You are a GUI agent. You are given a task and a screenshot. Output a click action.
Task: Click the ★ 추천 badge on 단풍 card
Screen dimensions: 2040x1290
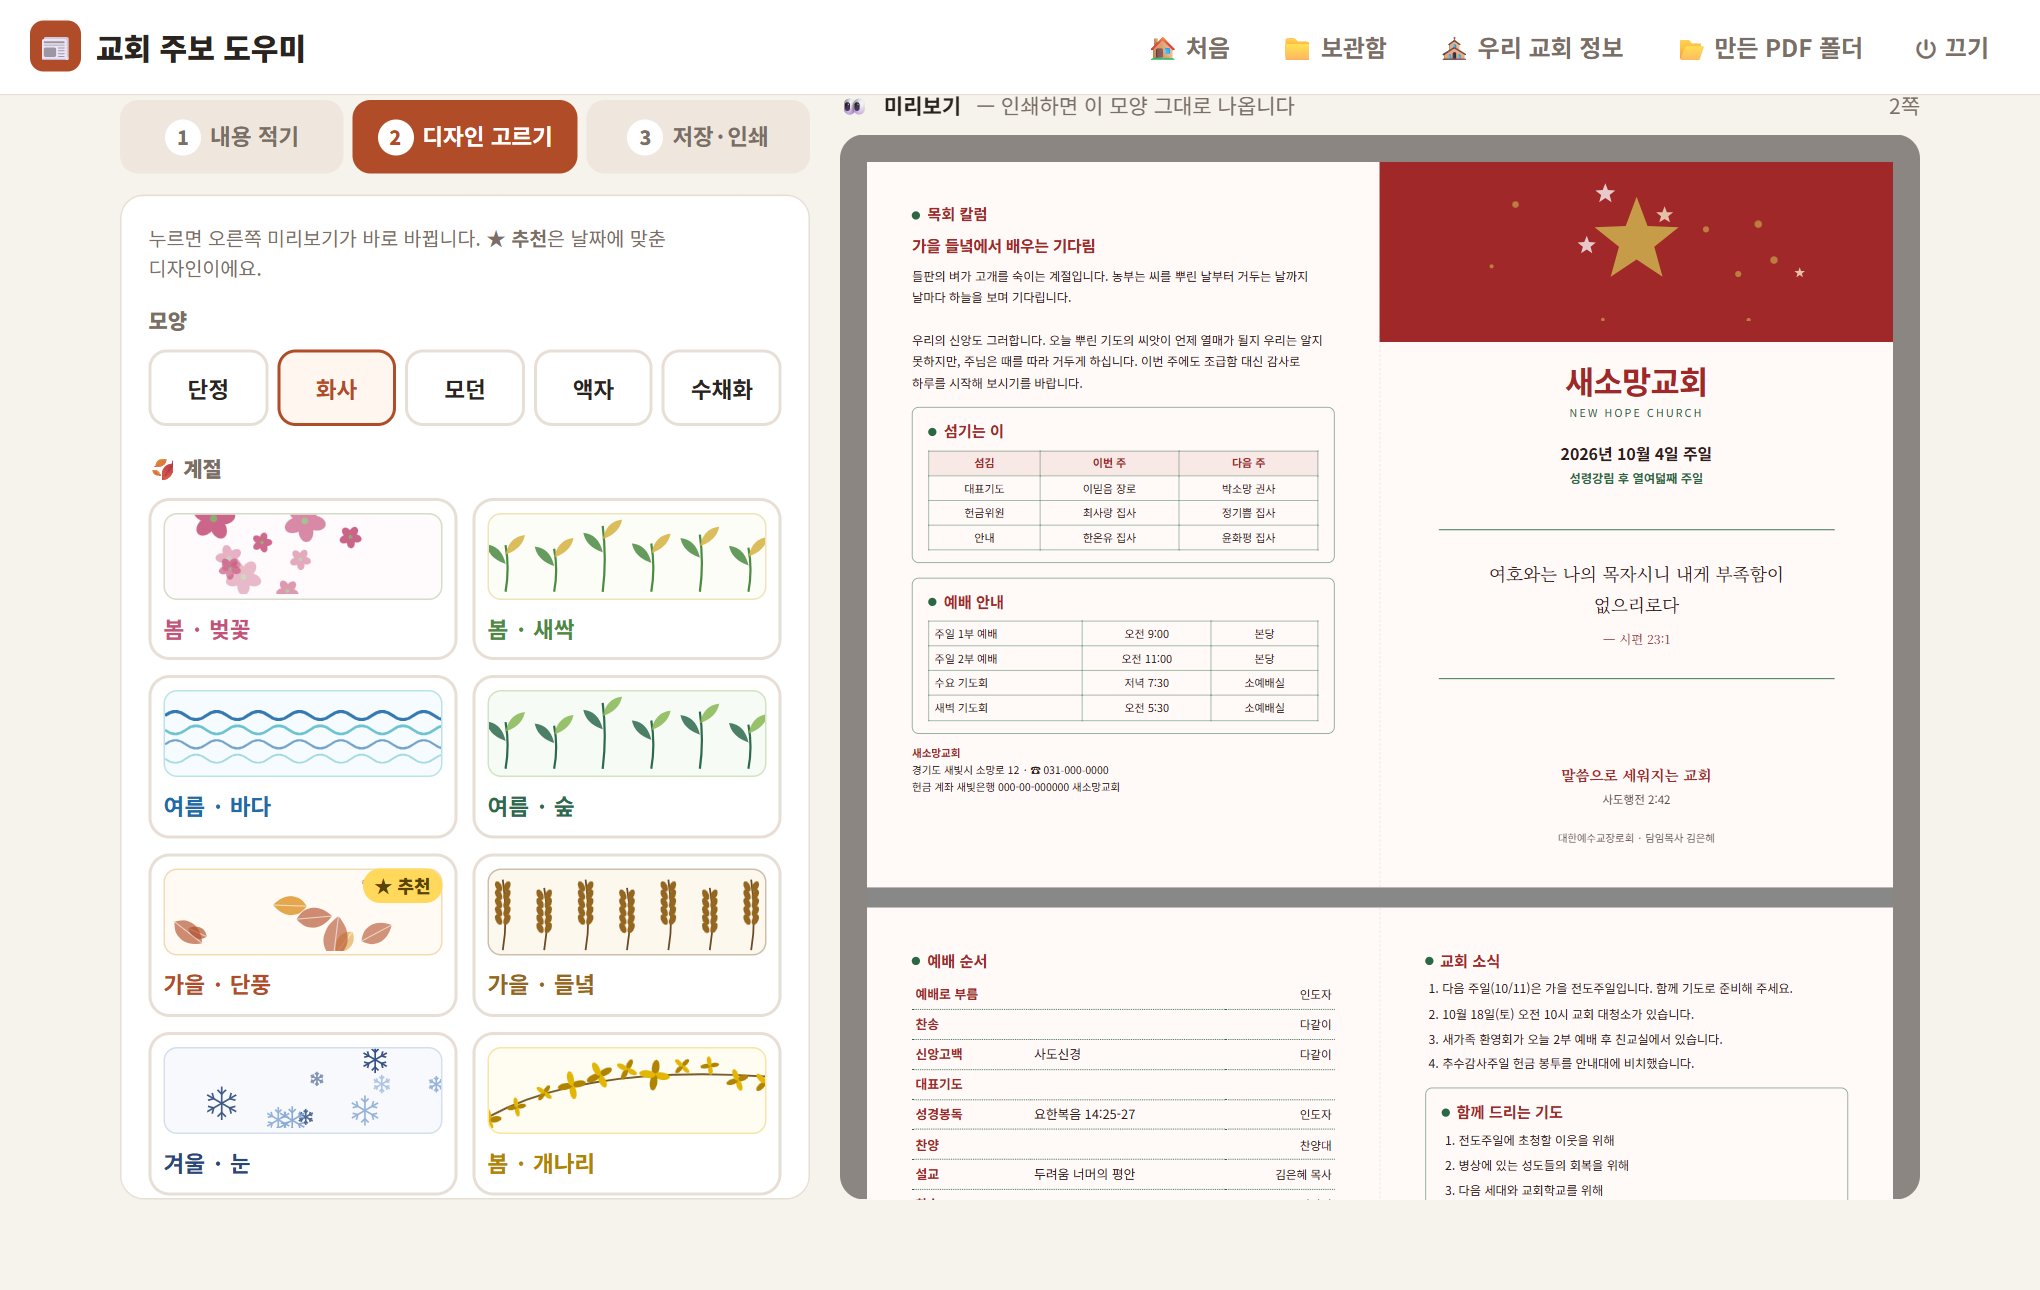402,886
